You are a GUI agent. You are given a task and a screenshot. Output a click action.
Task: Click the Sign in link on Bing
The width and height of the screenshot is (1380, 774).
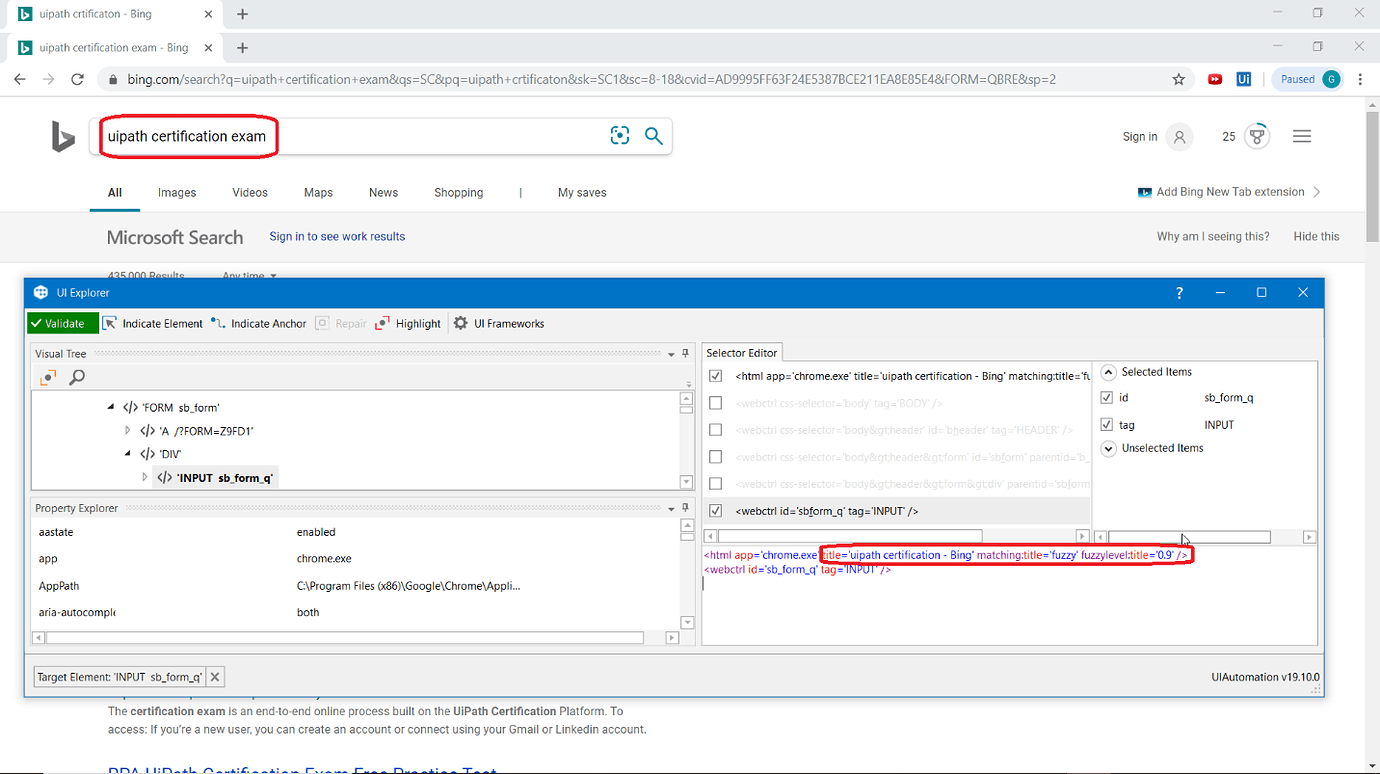(1139, 136)
